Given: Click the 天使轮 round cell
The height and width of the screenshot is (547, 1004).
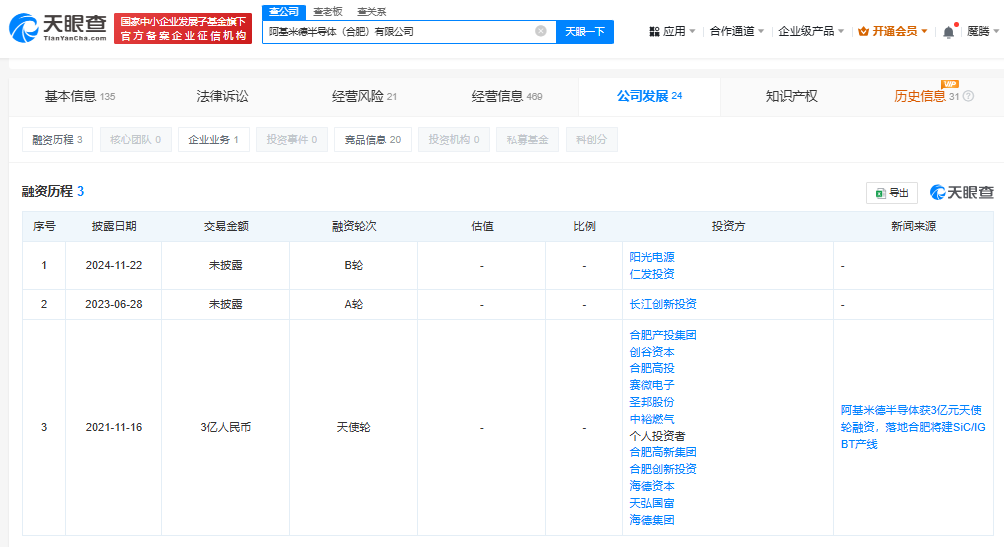Looking at the screenshot, I should pyautogui.click(x=353, y=427).
